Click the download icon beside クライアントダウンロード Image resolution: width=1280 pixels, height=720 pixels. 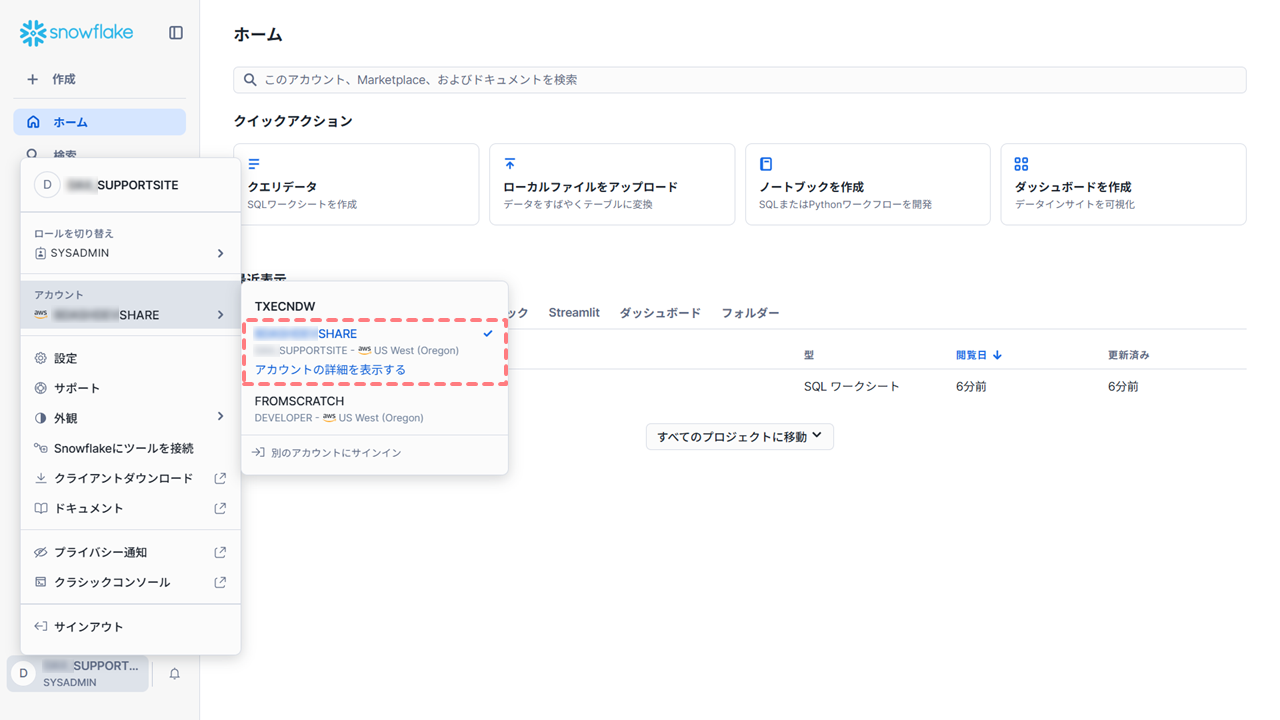pyautogui.click(x=41, y=478)
